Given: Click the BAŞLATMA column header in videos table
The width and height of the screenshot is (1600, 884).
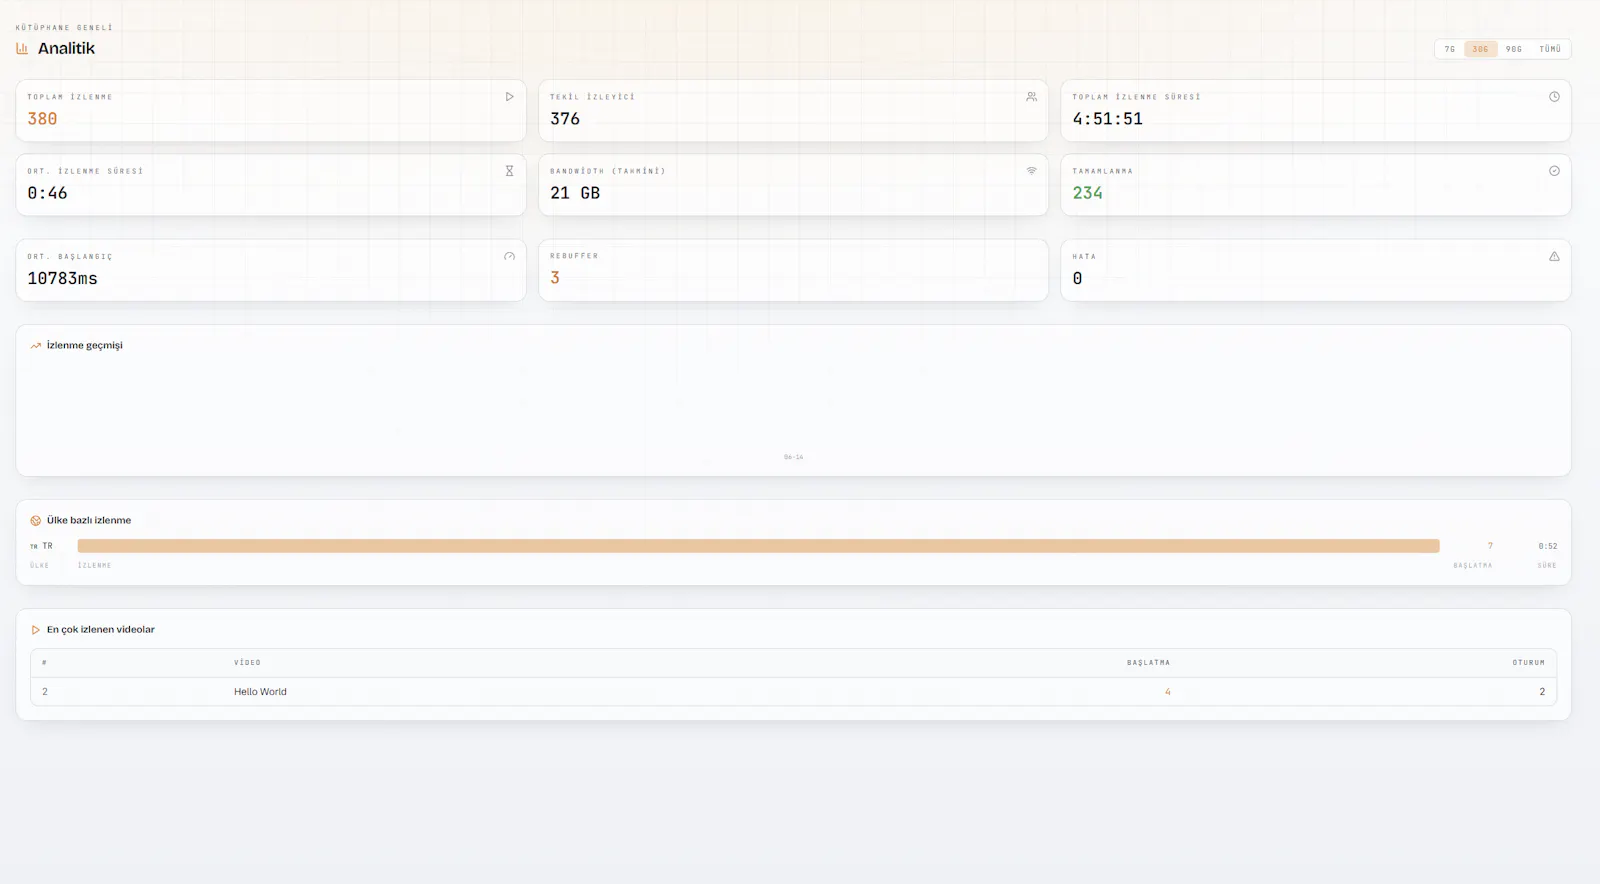Looking at the screenshot, I should 1148,663.
